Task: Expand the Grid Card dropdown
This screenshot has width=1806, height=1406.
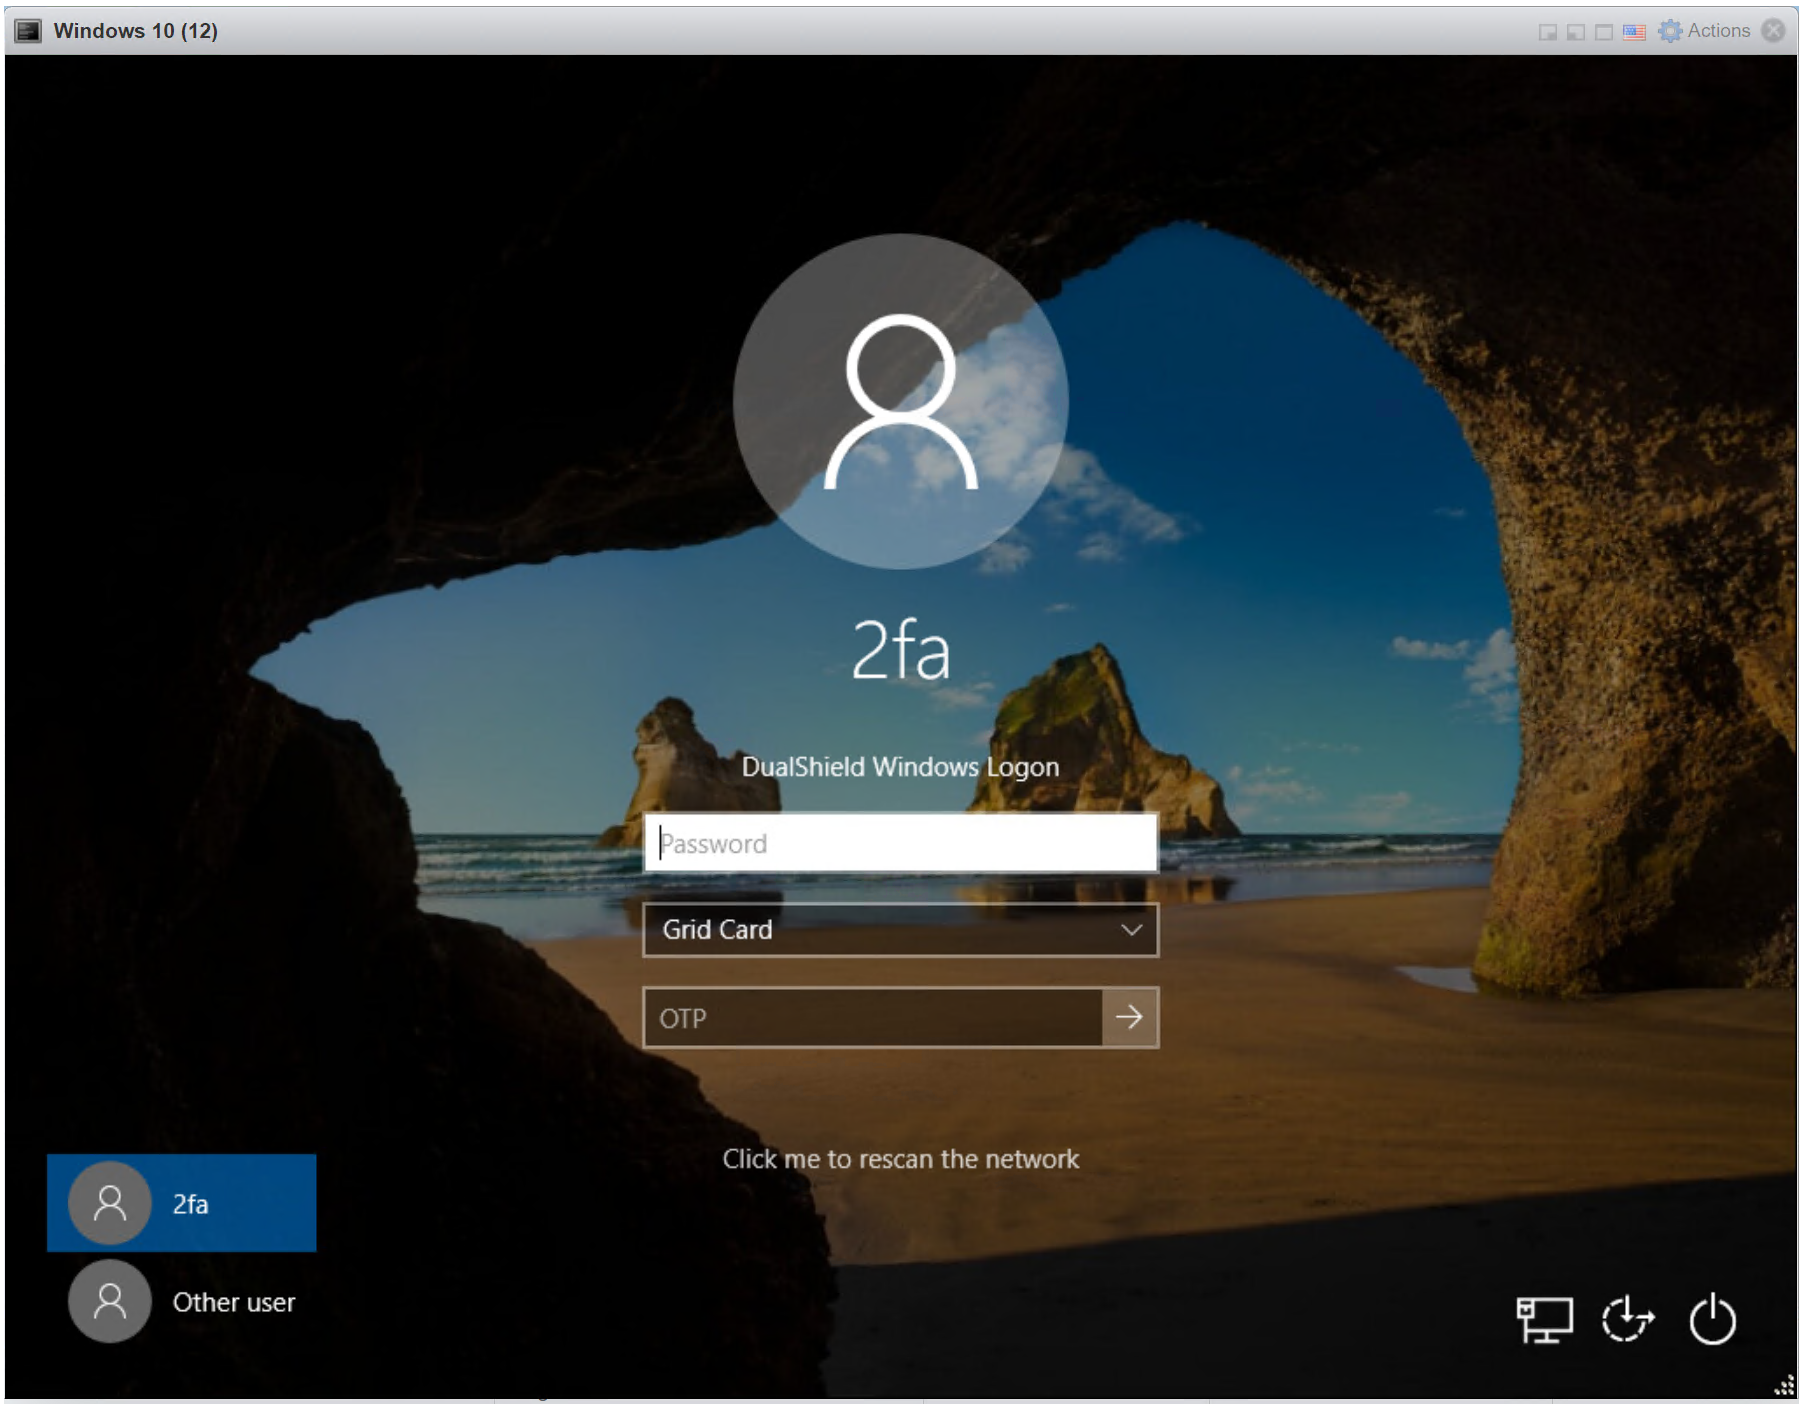Action: (x=900, y=930)
